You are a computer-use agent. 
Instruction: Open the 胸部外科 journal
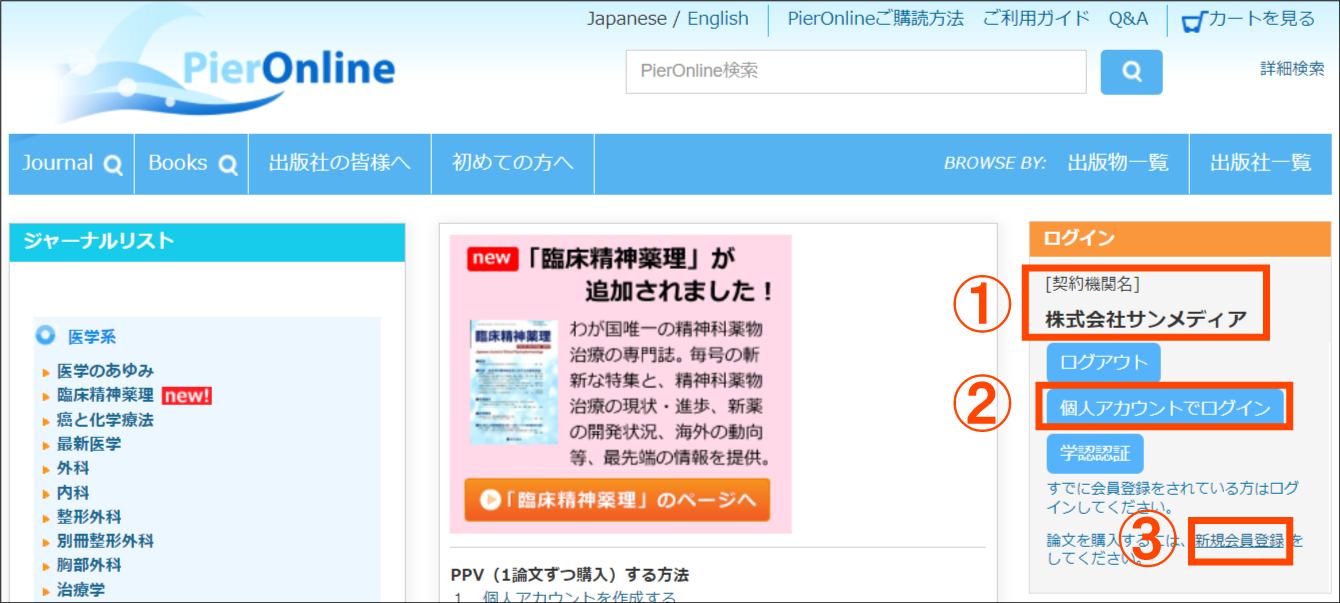(89, 565)
